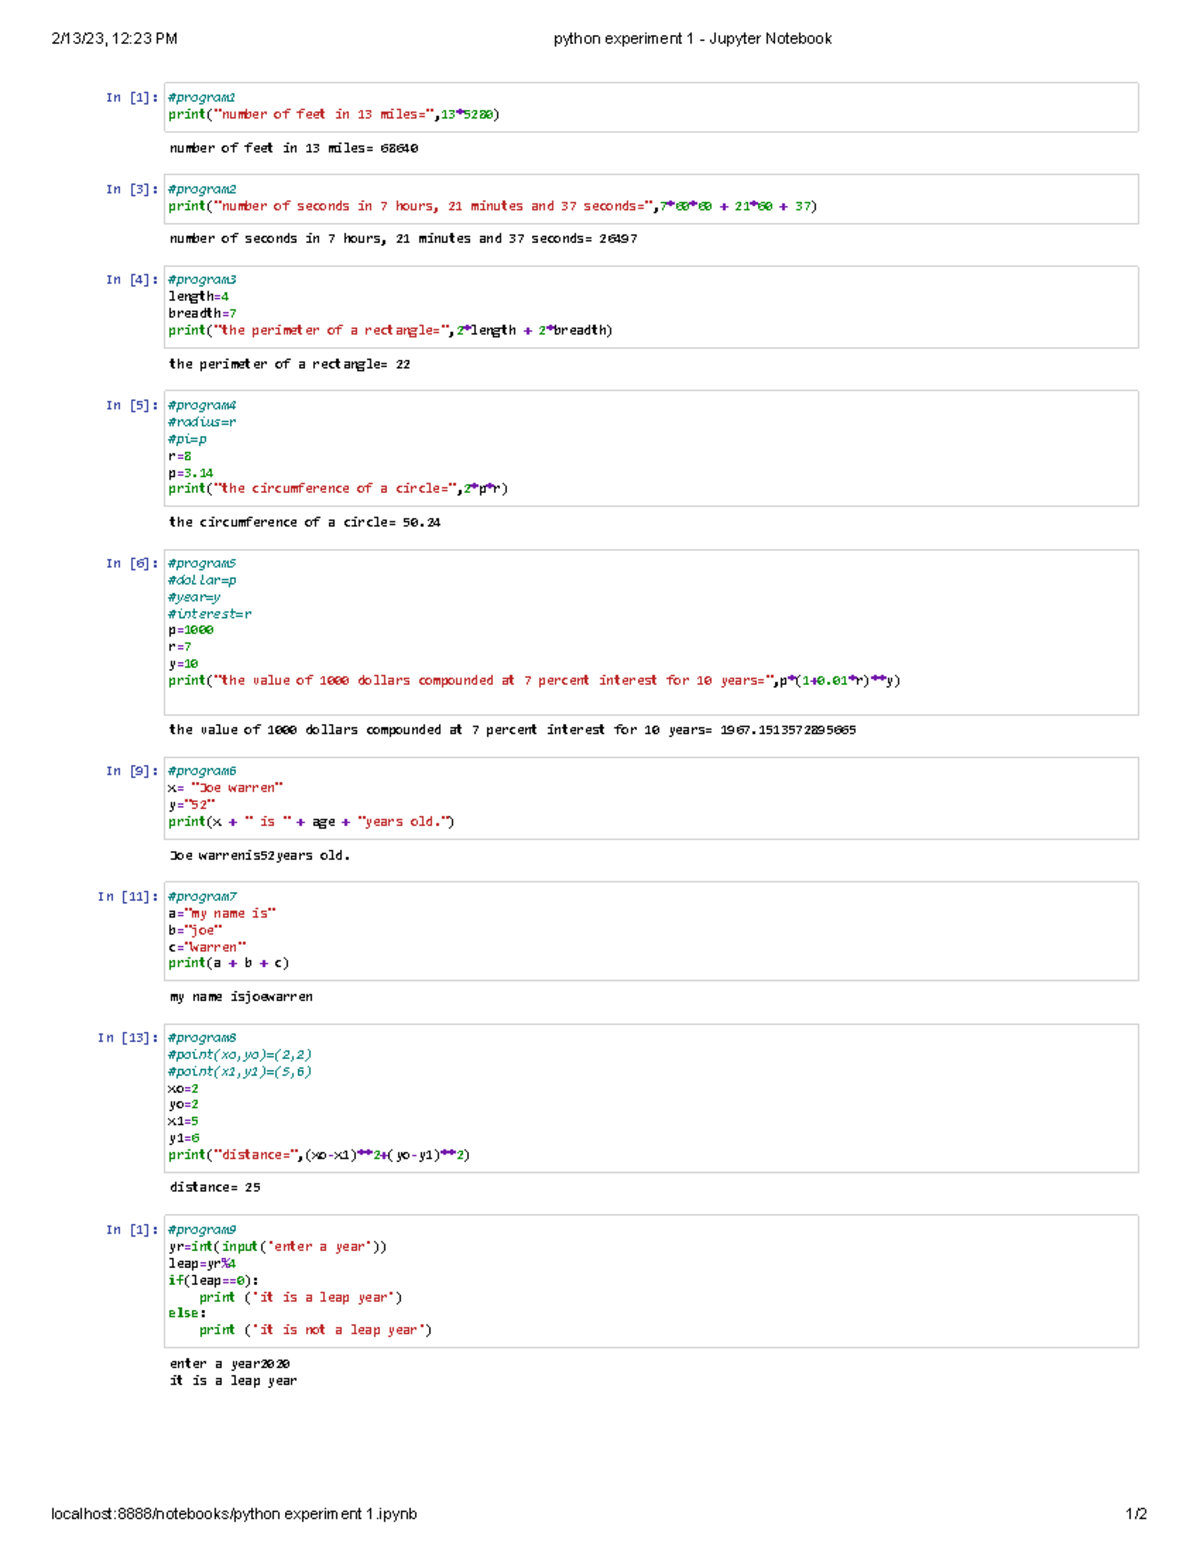Screen dimensions: 1200x1553
Task: Click the In [11]: prompt beside program7
Action: click(x=128, y=896)
